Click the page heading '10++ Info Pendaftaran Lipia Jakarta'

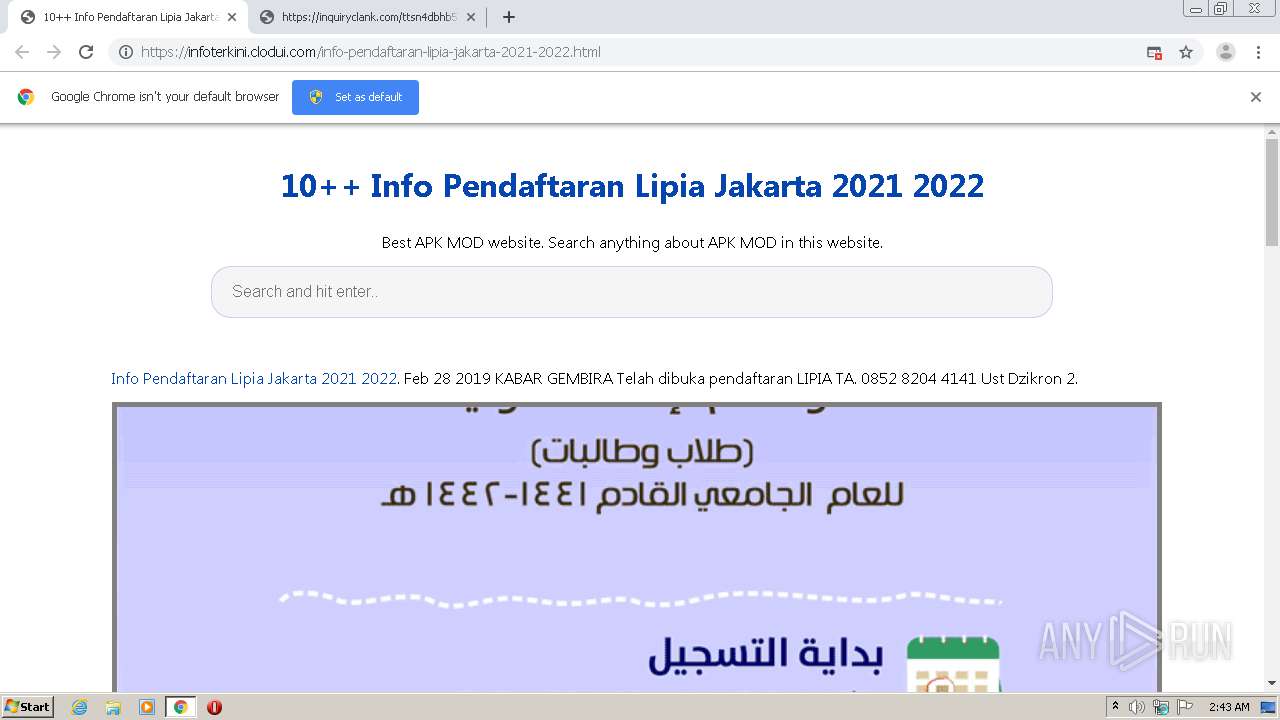point(632,186)
